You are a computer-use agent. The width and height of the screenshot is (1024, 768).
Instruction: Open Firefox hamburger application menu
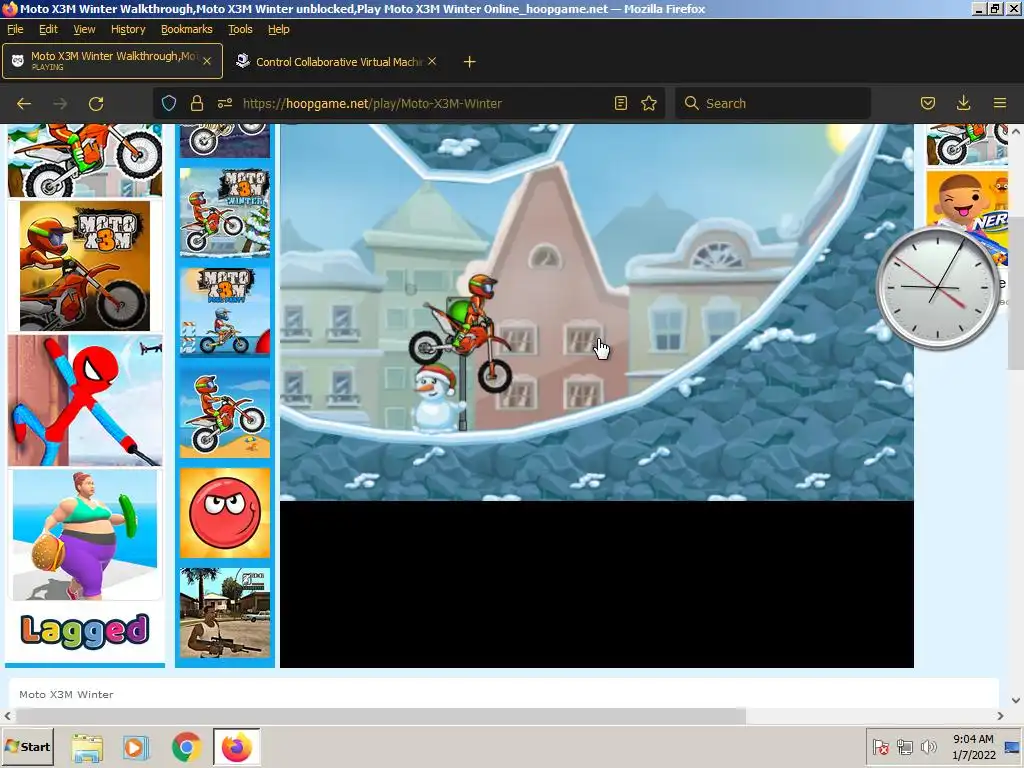coord(999,103)
